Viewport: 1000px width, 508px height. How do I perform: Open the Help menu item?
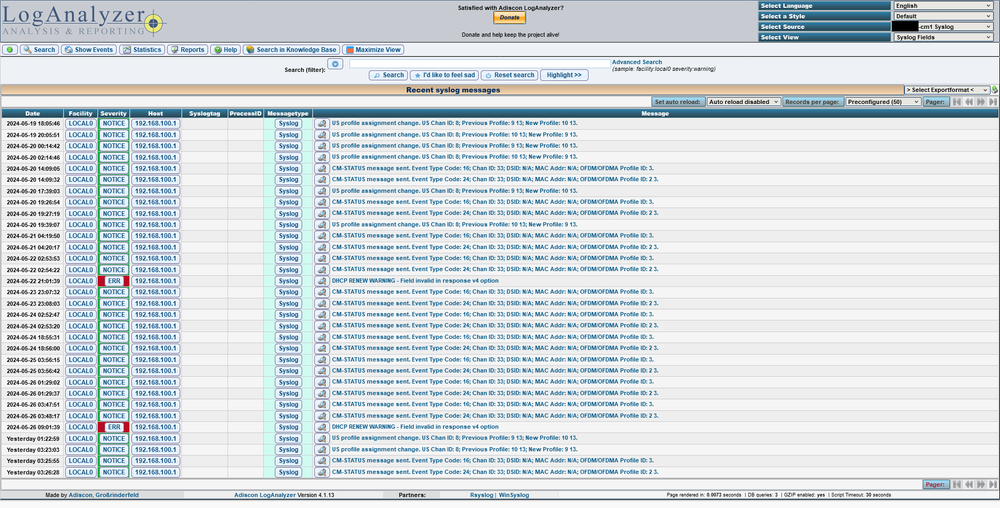225,50
